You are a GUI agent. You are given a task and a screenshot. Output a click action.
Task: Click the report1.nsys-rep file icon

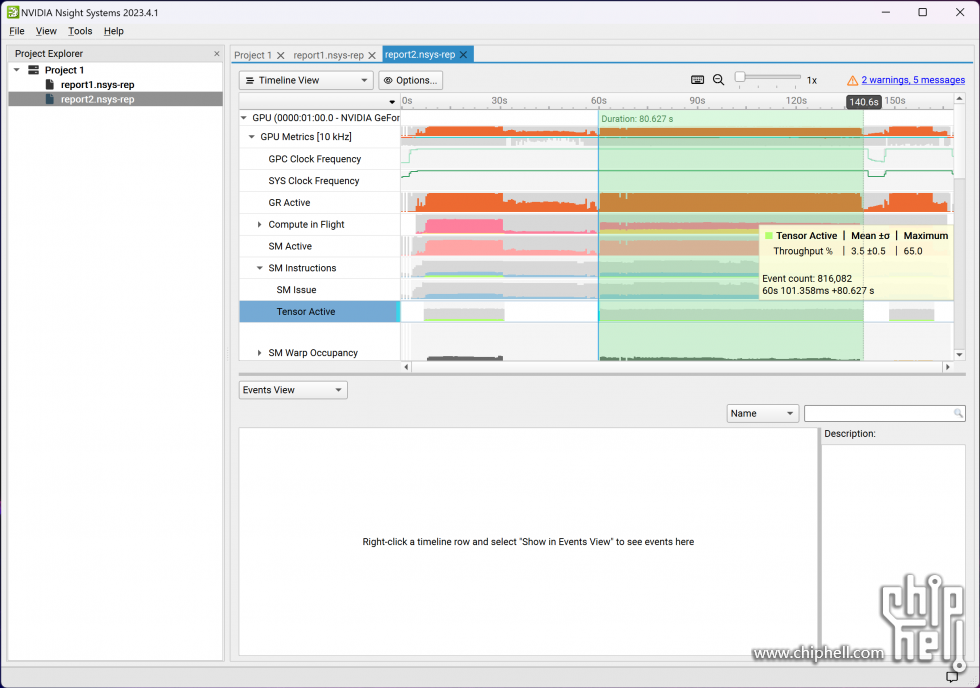pyautogui.click(x=50, y=84)
